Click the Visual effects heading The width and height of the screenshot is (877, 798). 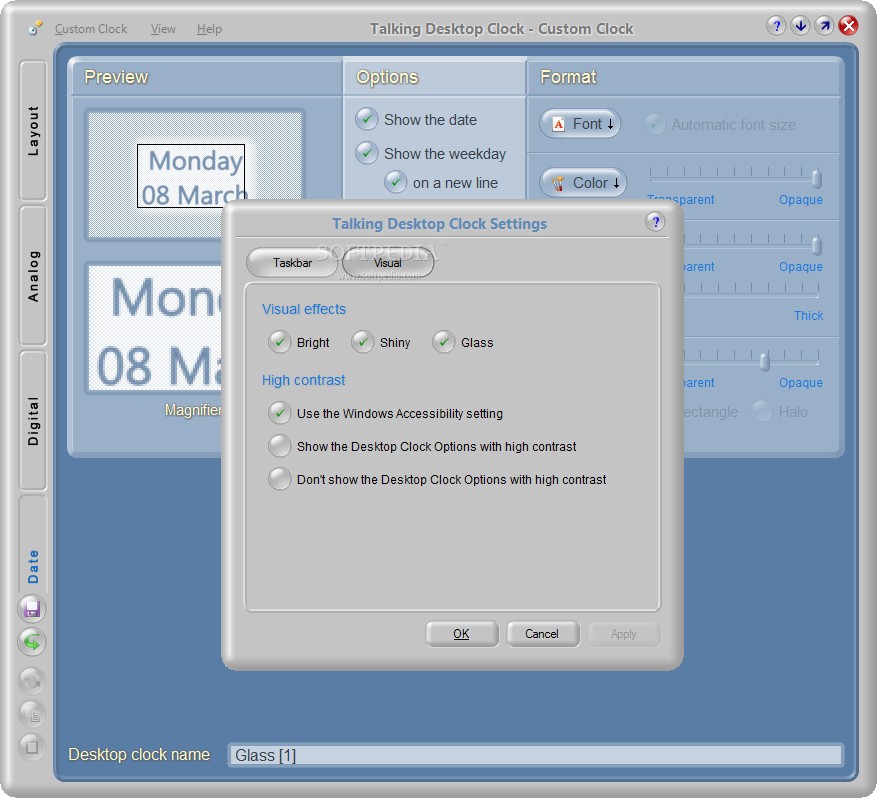pos(304,309)
